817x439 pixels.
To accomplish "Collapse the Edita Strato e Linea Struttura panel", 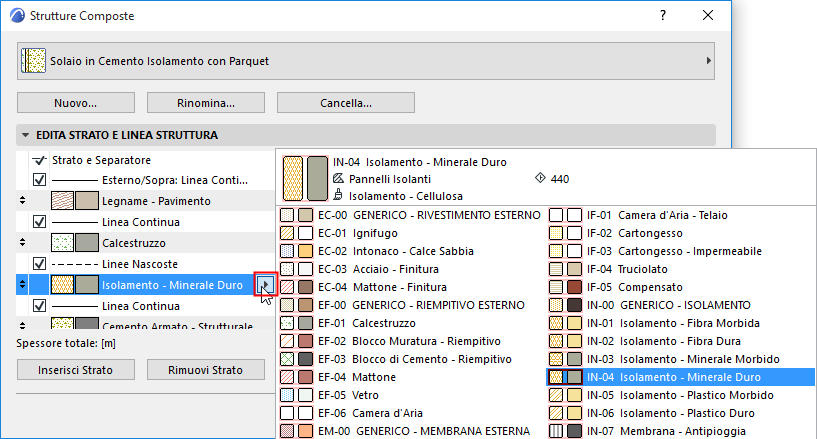I will (25, 135).
